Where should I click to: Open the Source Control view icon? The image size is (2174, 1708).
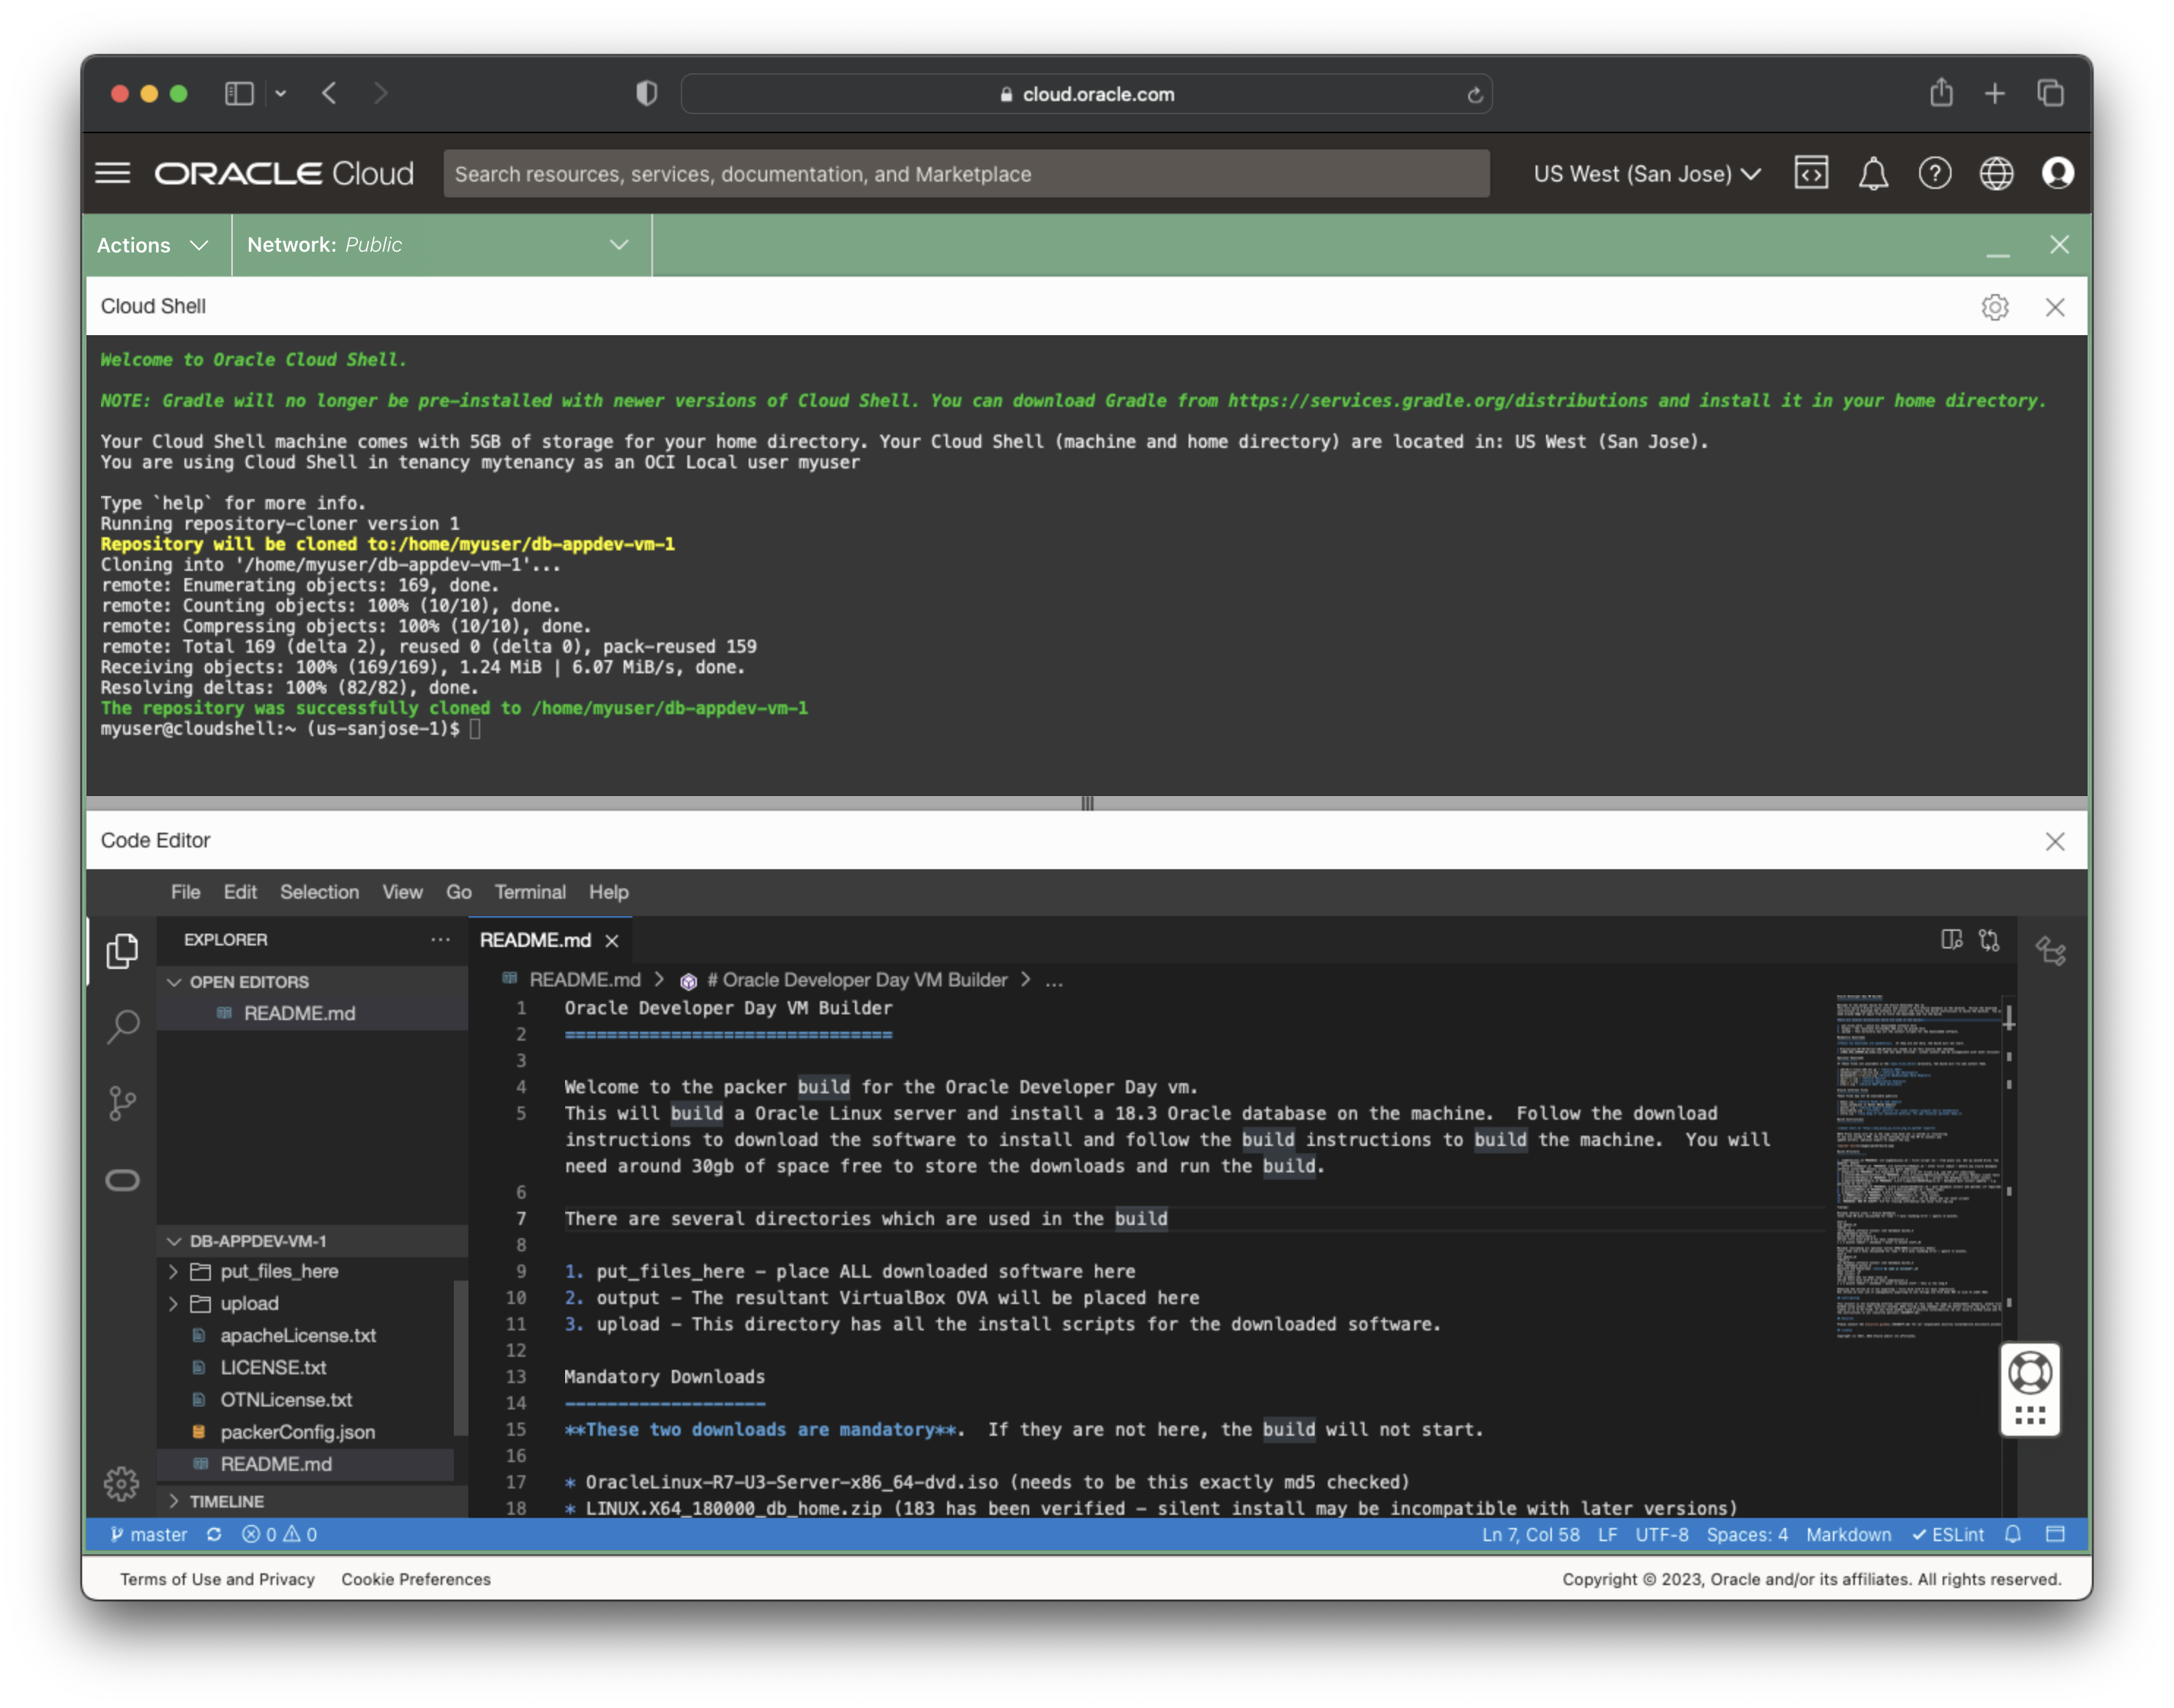point(122,1101)
